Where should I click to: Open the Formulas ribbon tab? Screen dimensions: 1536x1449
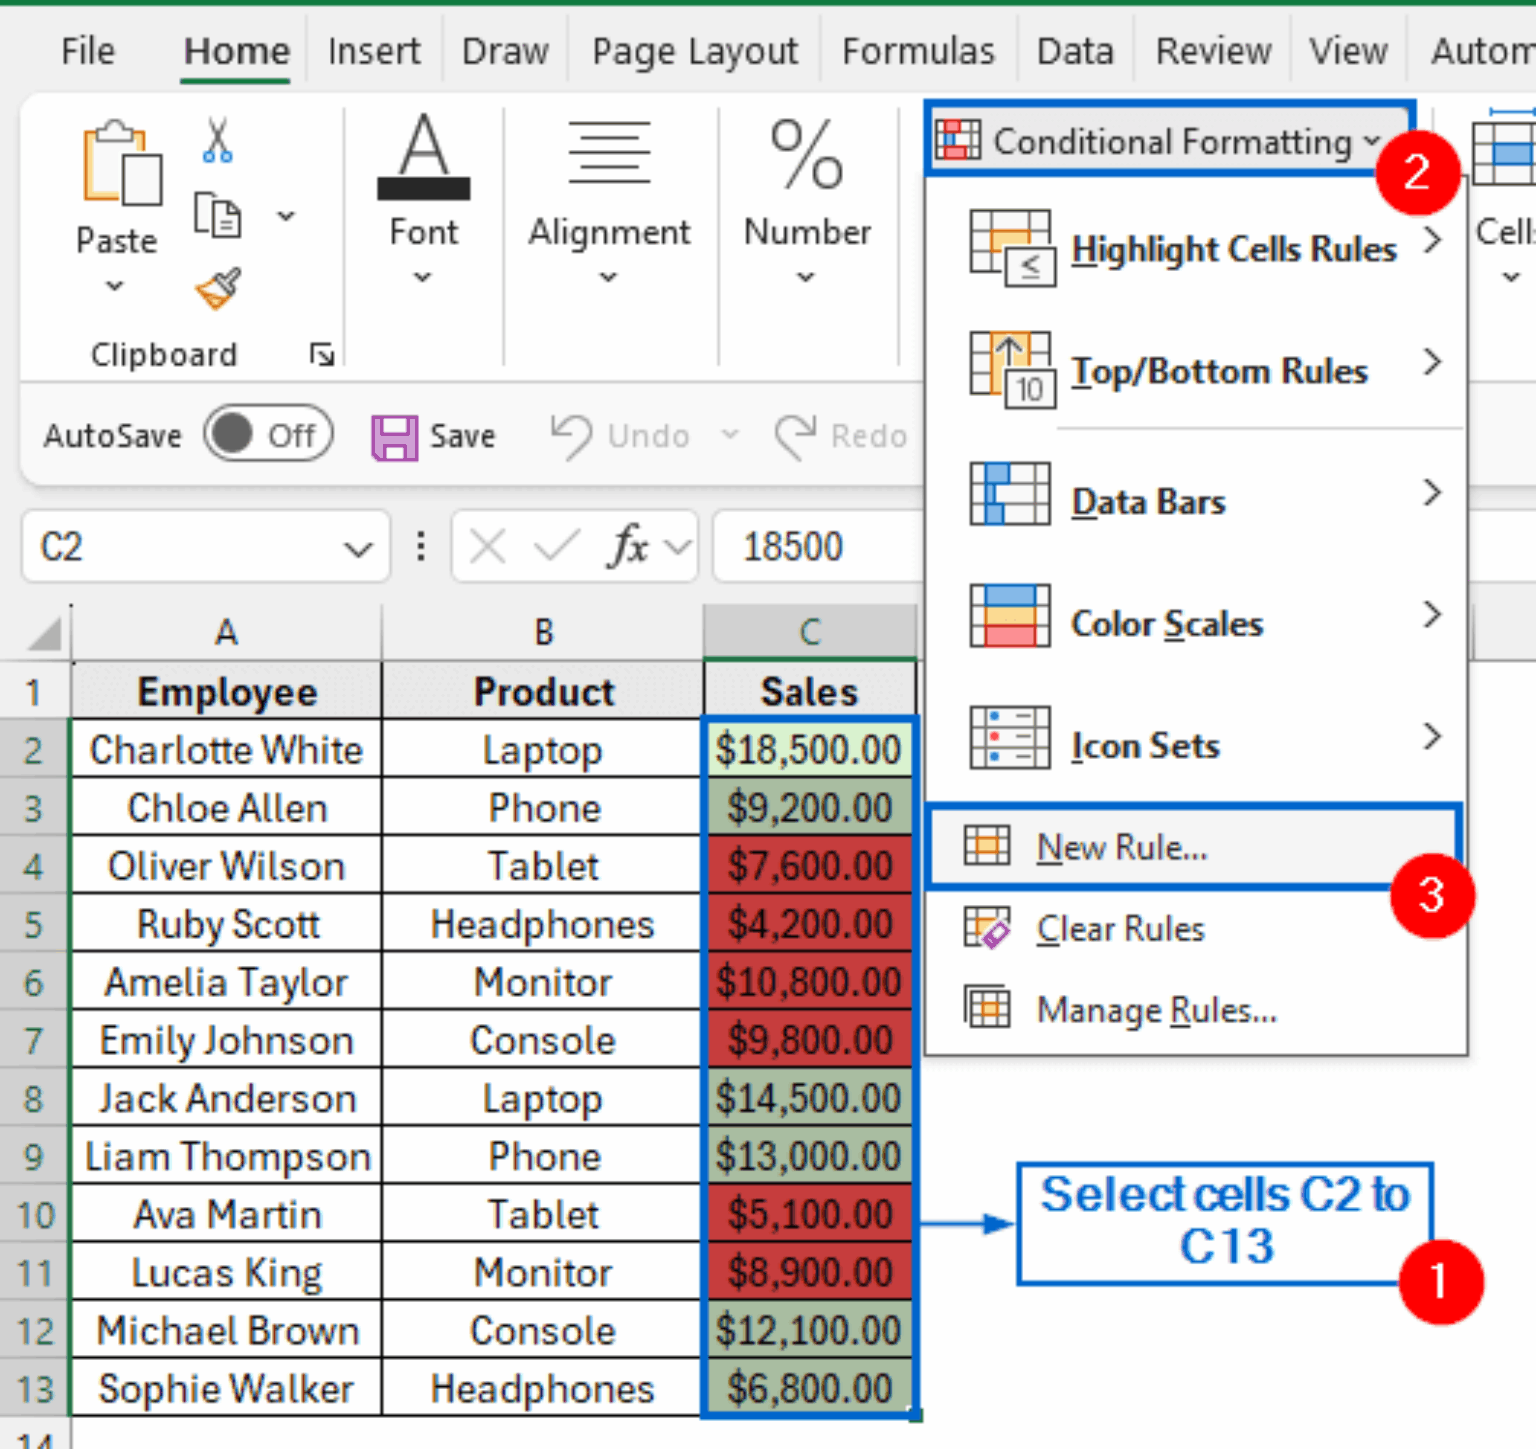coord(918,51)
